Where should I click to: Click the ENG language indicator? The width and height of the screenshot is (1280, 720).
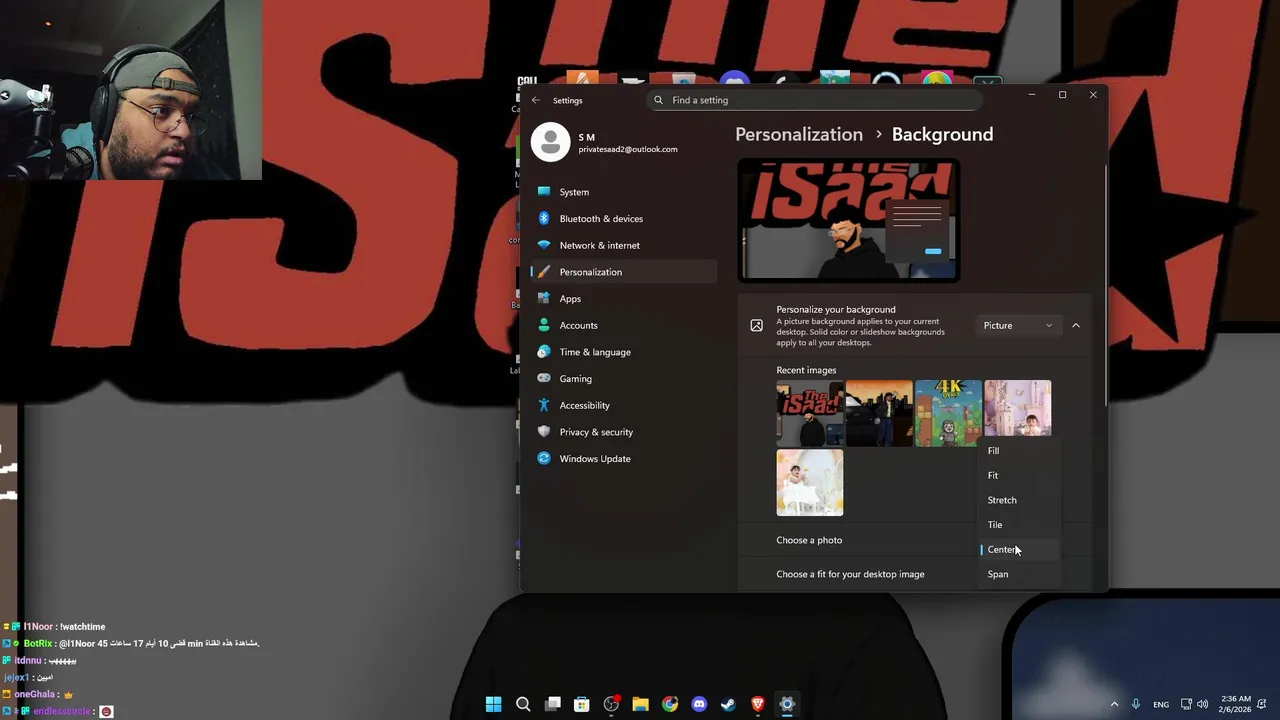click(1161, 704)
